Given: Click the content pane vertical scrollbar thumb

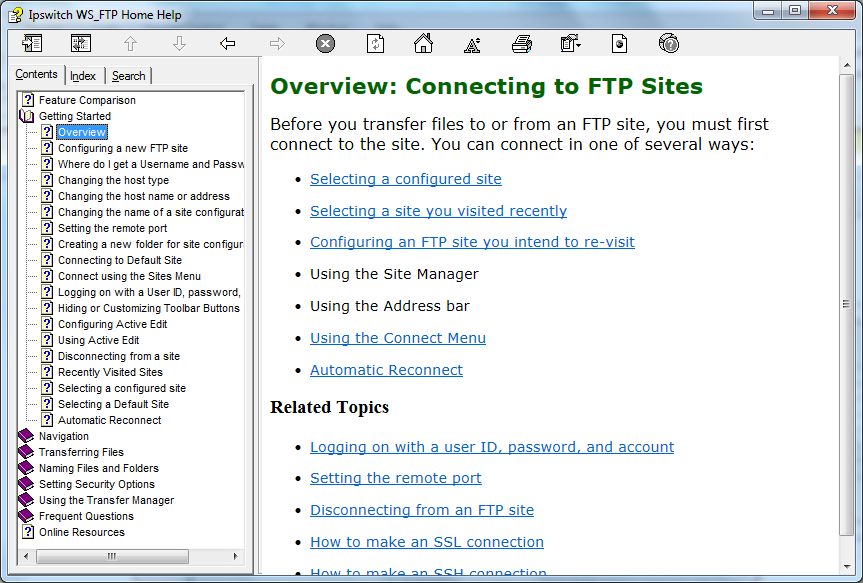Looking at the screenshot, I should click(x=846, y=304).
